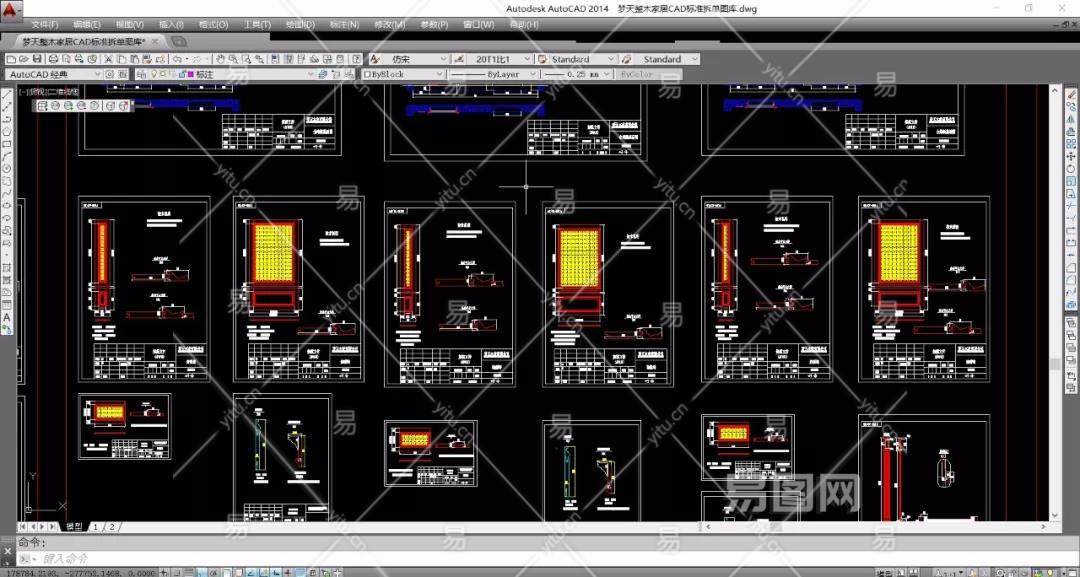Click the workspace settings gear icon
The width and height of the screenshot is (1080, 577).
point(109,74)
